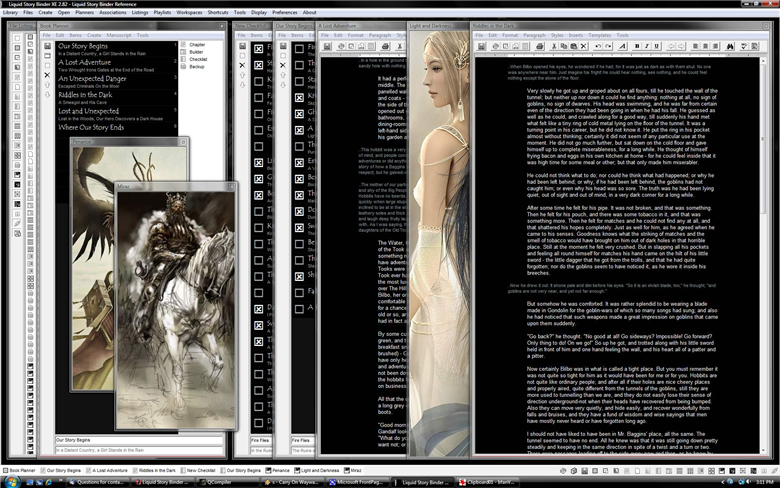Screen dimensions: 780x488
Task: Save the Riddles in the Dark document
Action: point(481,46)
